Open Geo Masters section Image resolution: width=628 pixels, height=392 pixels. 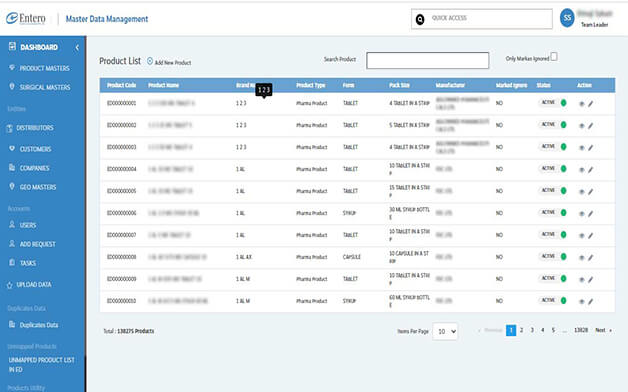38,187
